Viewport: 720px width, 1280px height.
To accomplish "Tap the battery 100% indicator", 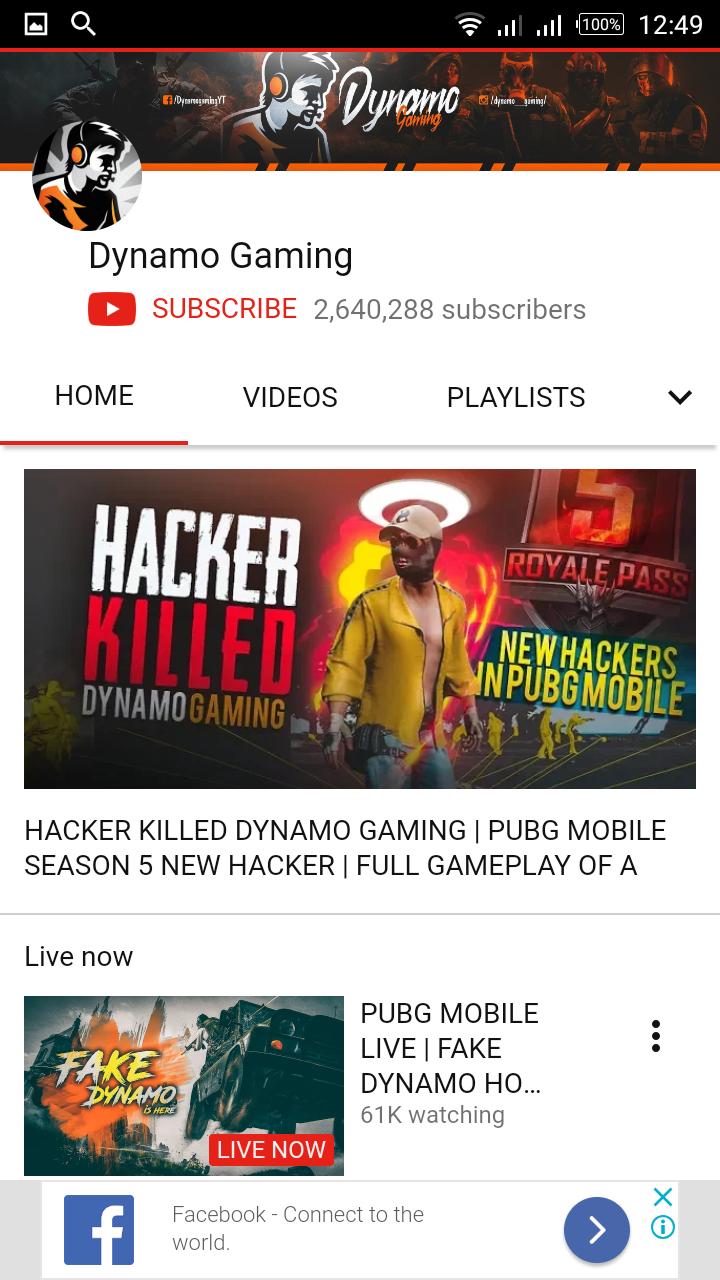I will coord(601,24).
